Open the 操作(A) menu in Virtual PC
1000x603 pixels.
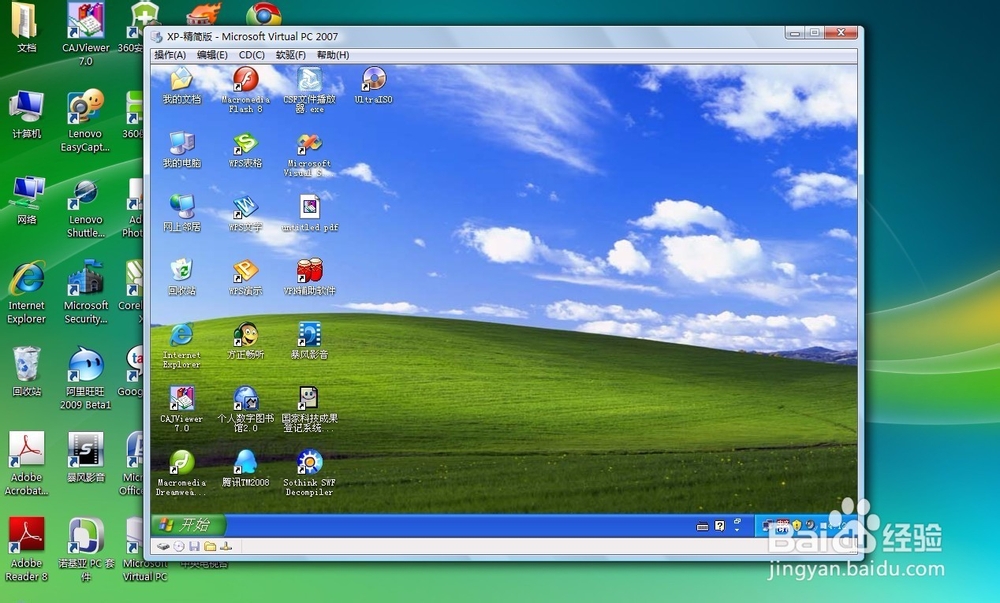point(170,55)
